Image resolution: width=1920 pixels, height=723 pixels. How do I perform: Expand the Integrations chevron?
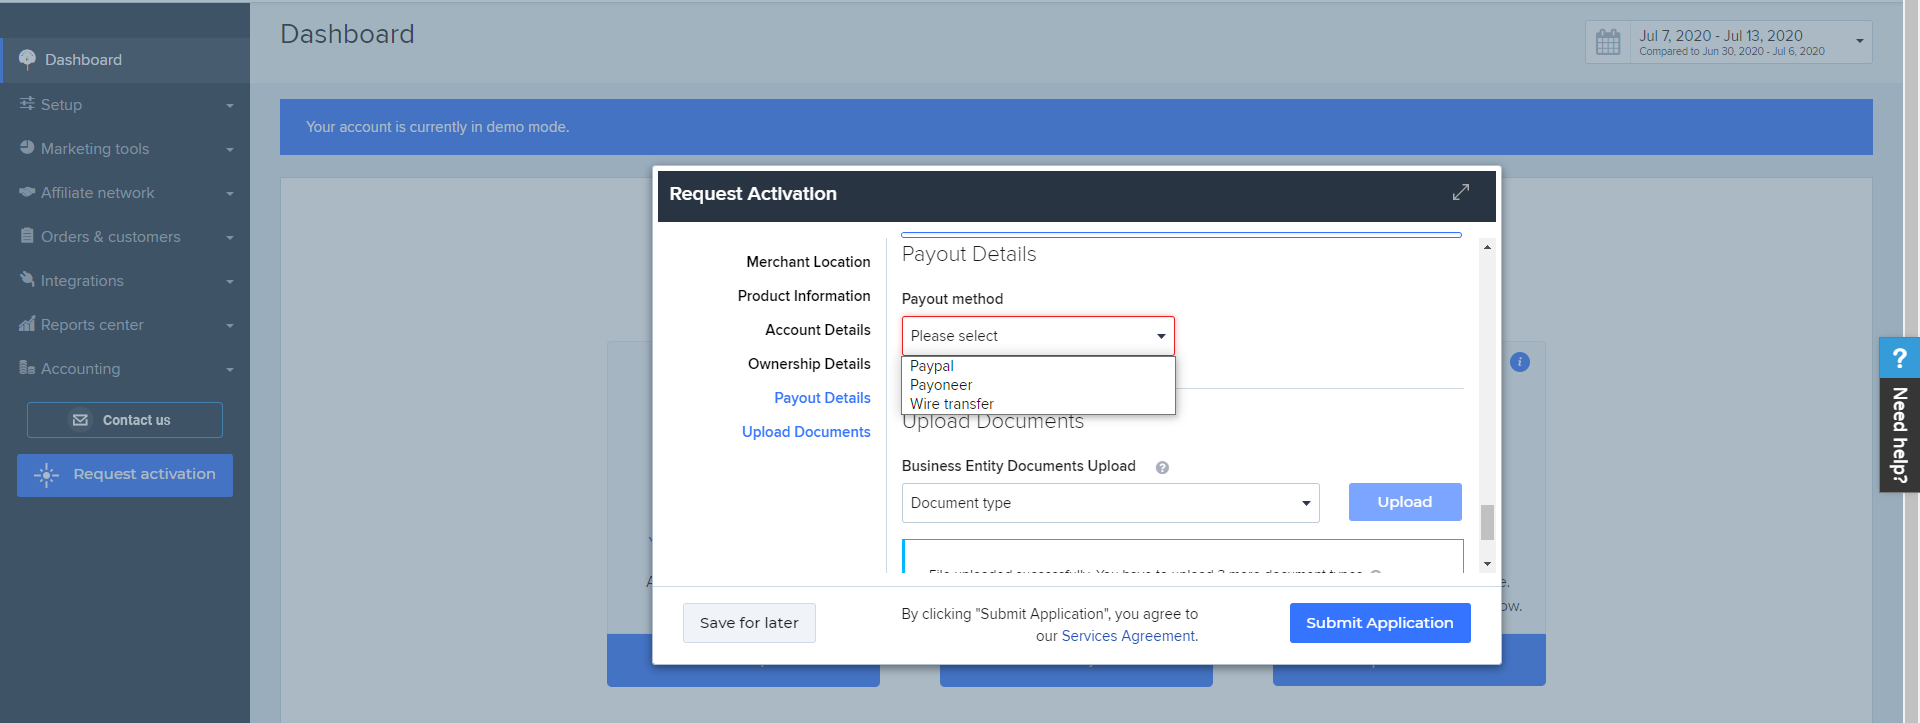[x=230, y=281]
